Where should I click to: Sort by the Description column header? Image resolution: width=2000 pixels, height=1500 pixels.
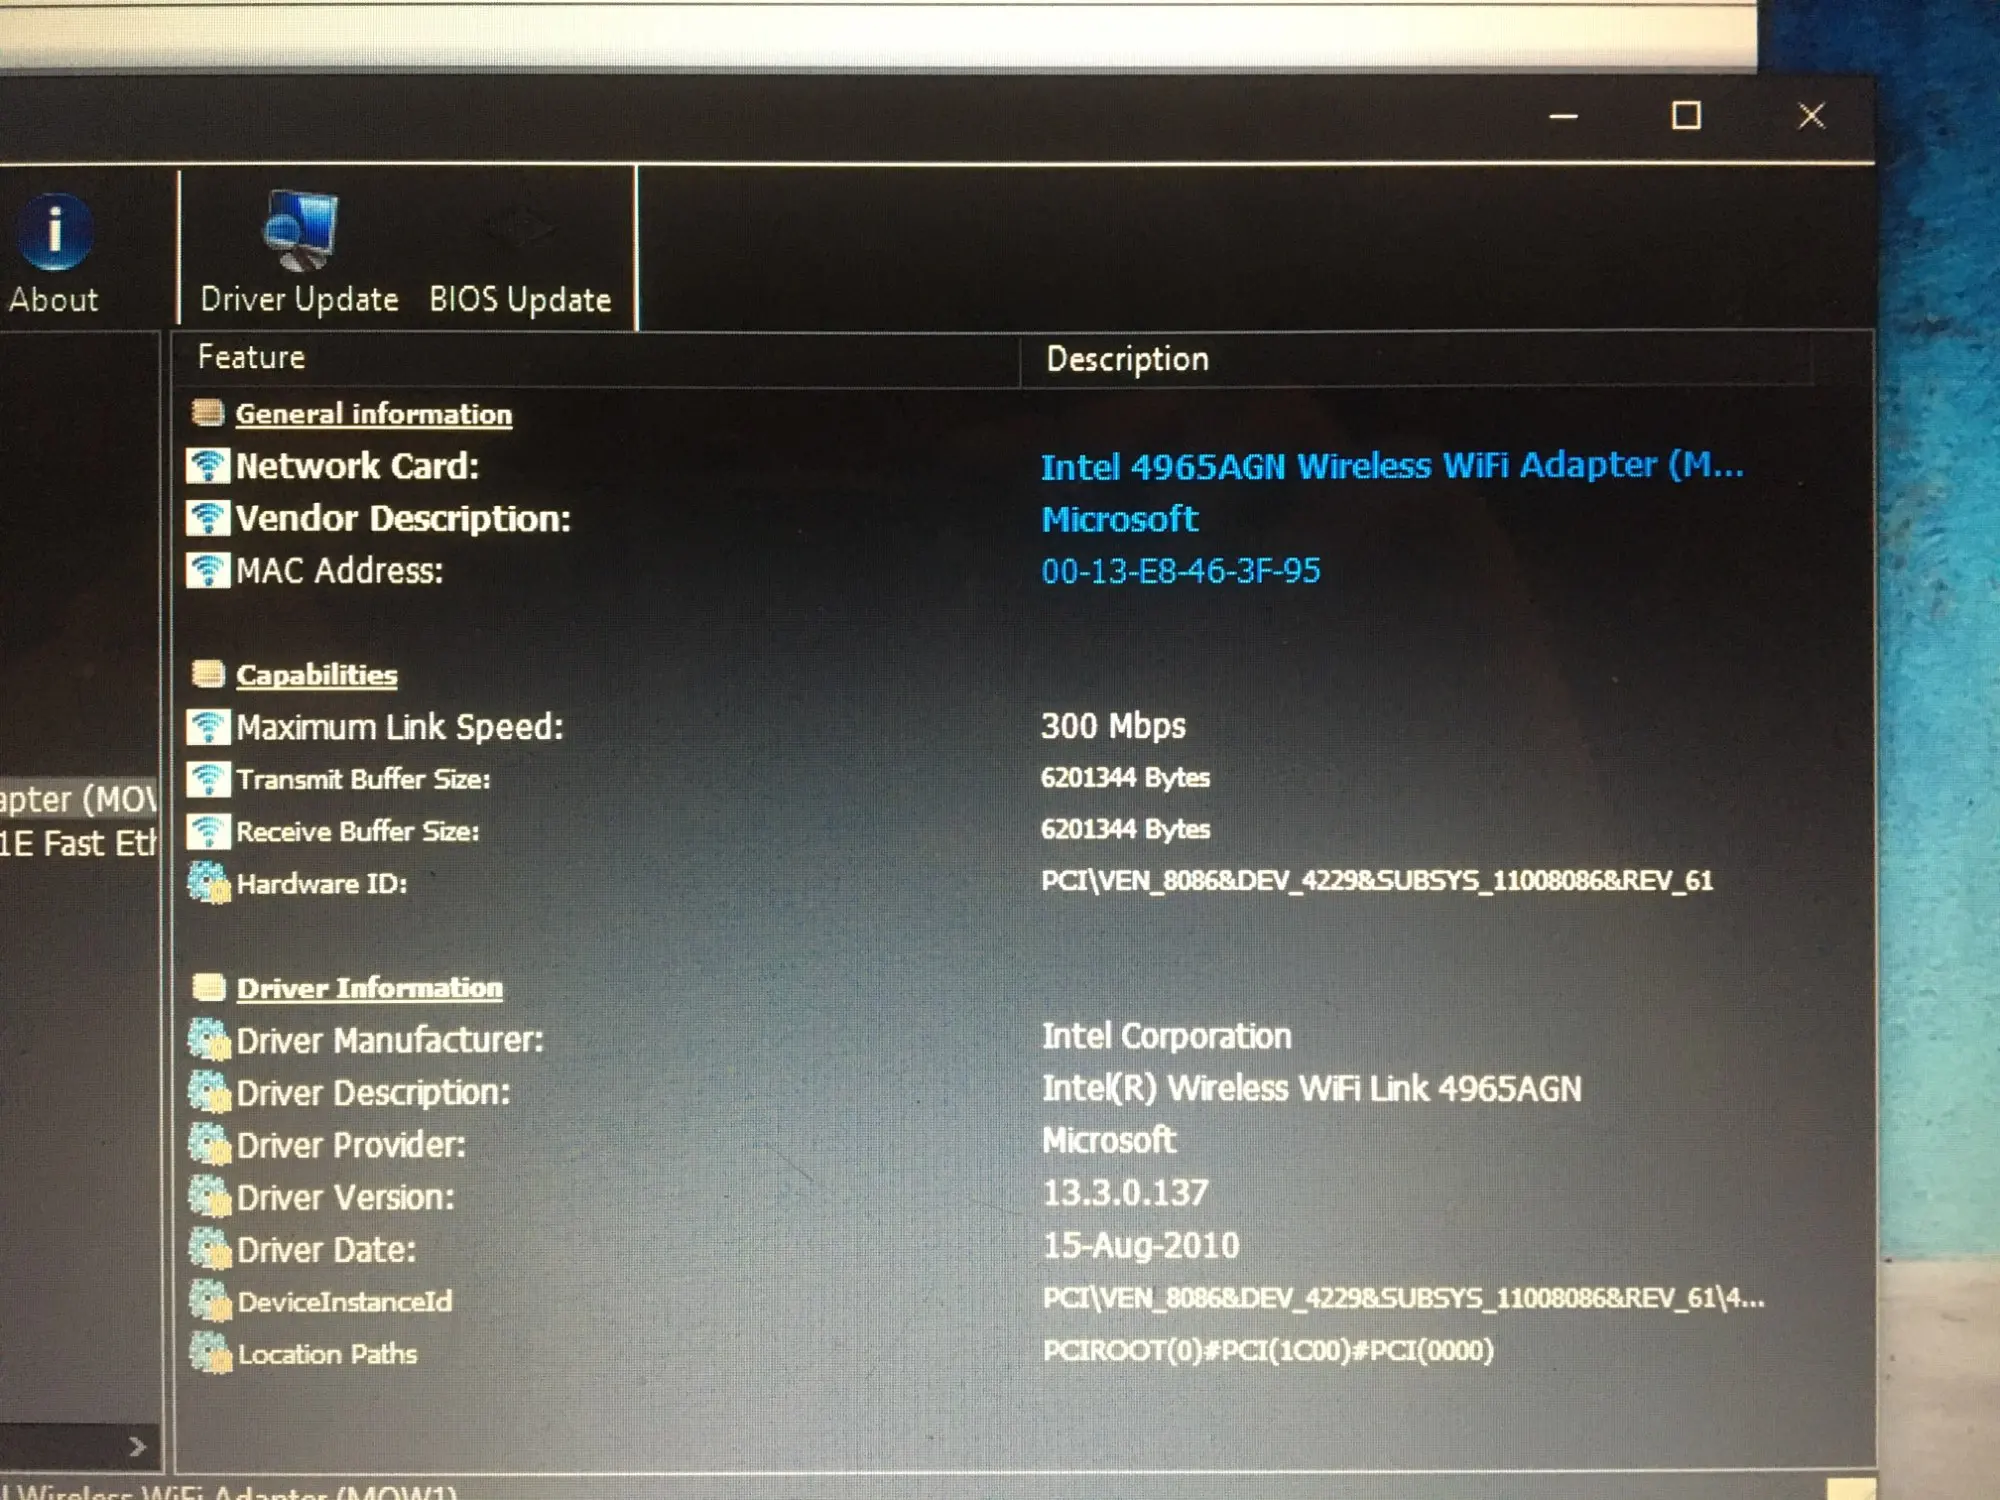point(1127,359)
